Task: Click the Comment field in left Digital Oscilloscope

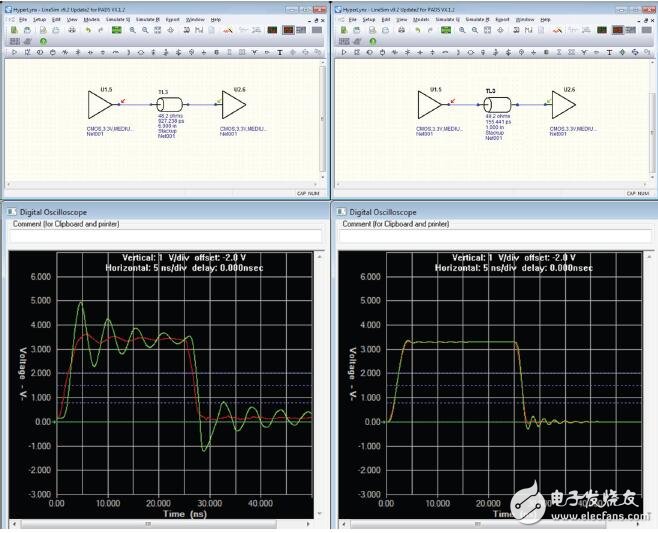Action: tap(165, 237)
